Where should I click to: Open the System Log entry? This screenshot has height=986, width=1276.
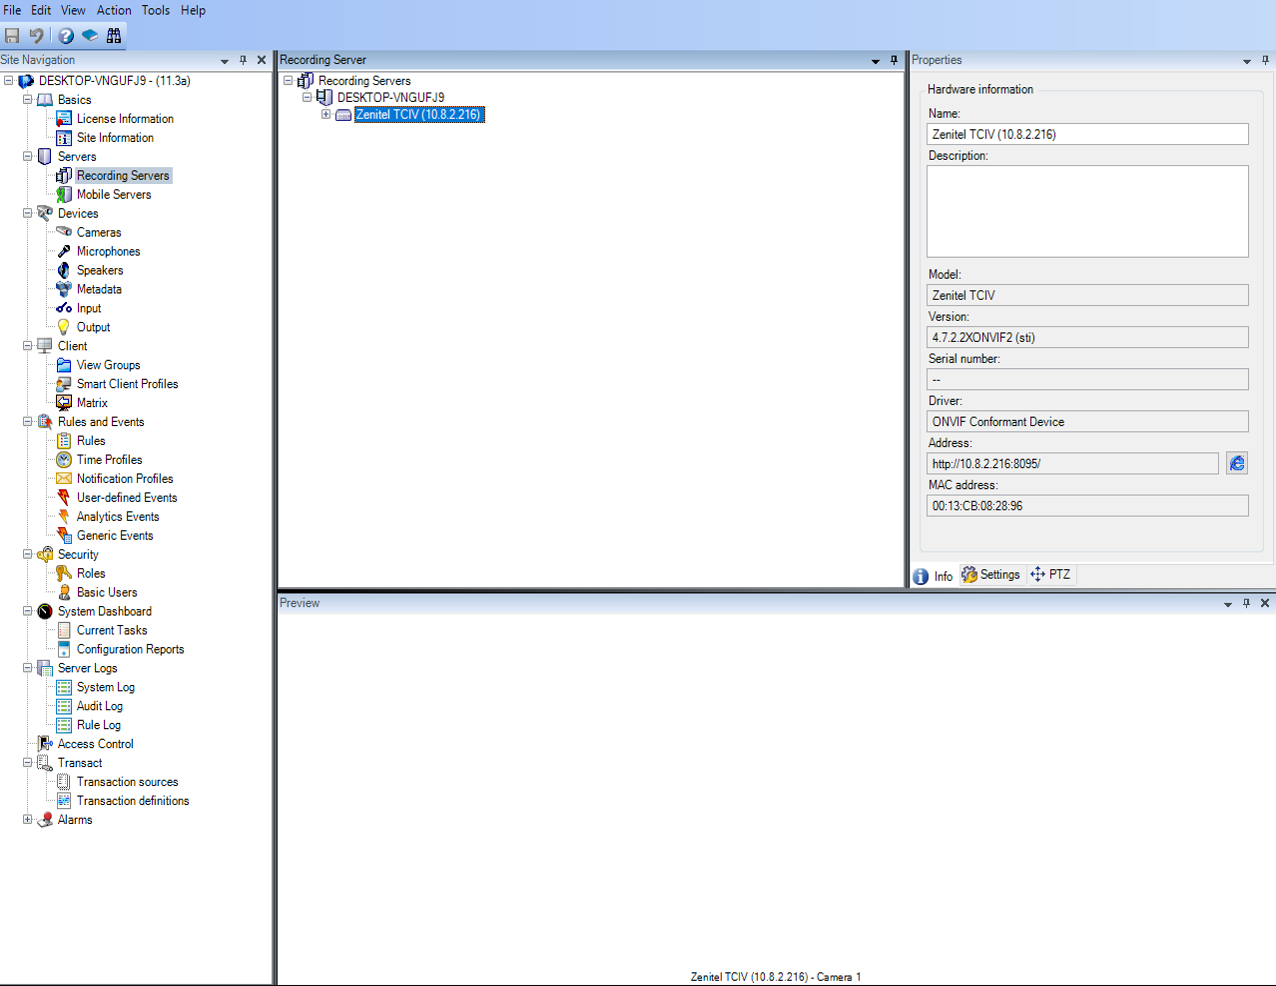pyautogui.click(x=105, y=688)
